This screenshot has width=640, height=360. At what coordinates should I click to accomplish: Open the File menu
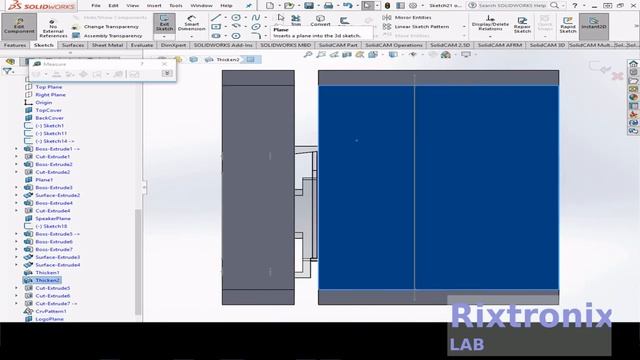pyautogui.click(x=96, y=6)
